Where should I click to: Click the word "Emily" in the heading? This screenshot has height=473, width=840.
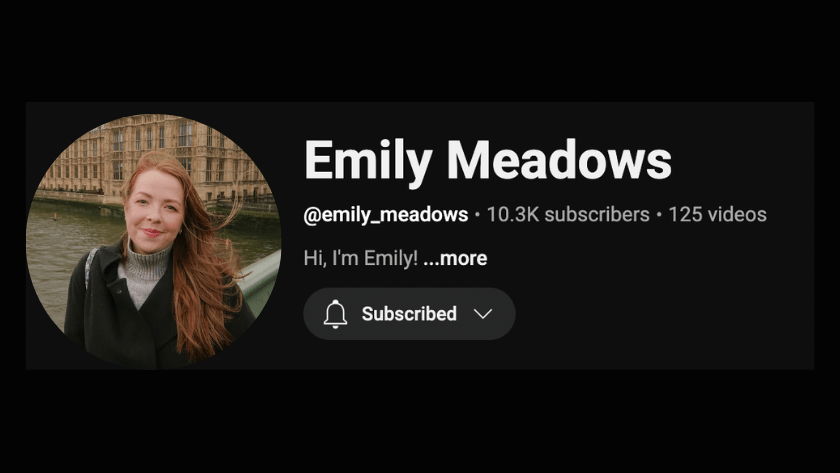tap(368, 162)
